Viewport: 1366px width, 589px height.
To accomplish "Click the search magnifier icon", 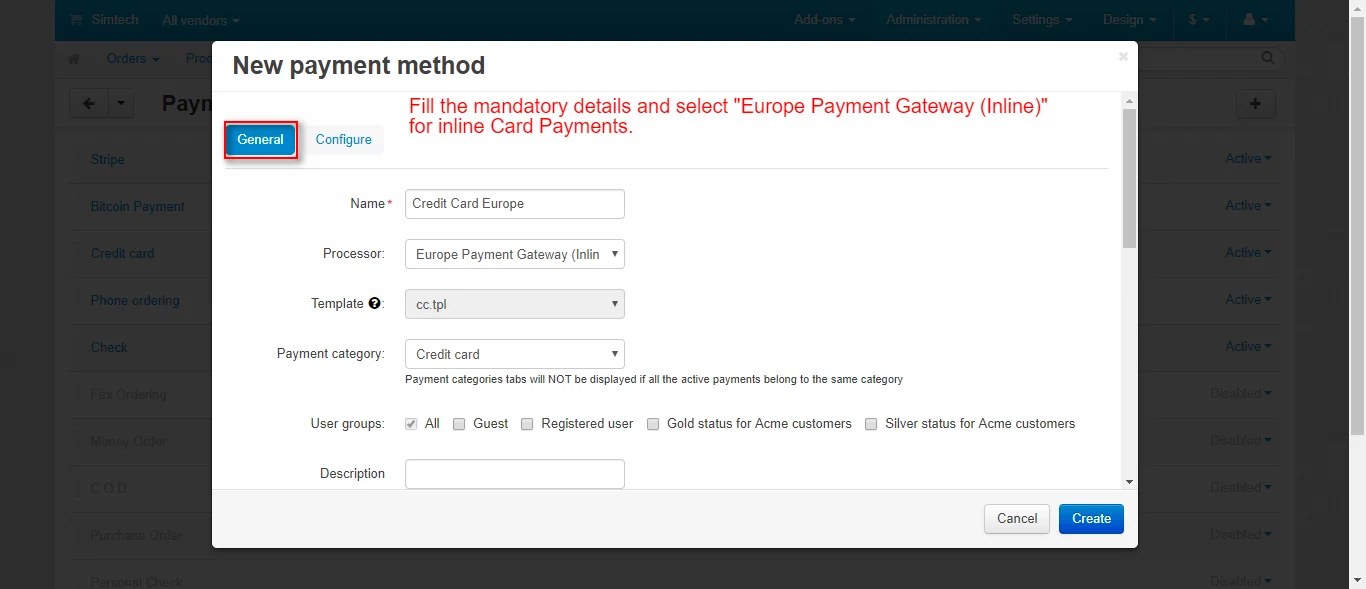I will (x=1268, y=58).
